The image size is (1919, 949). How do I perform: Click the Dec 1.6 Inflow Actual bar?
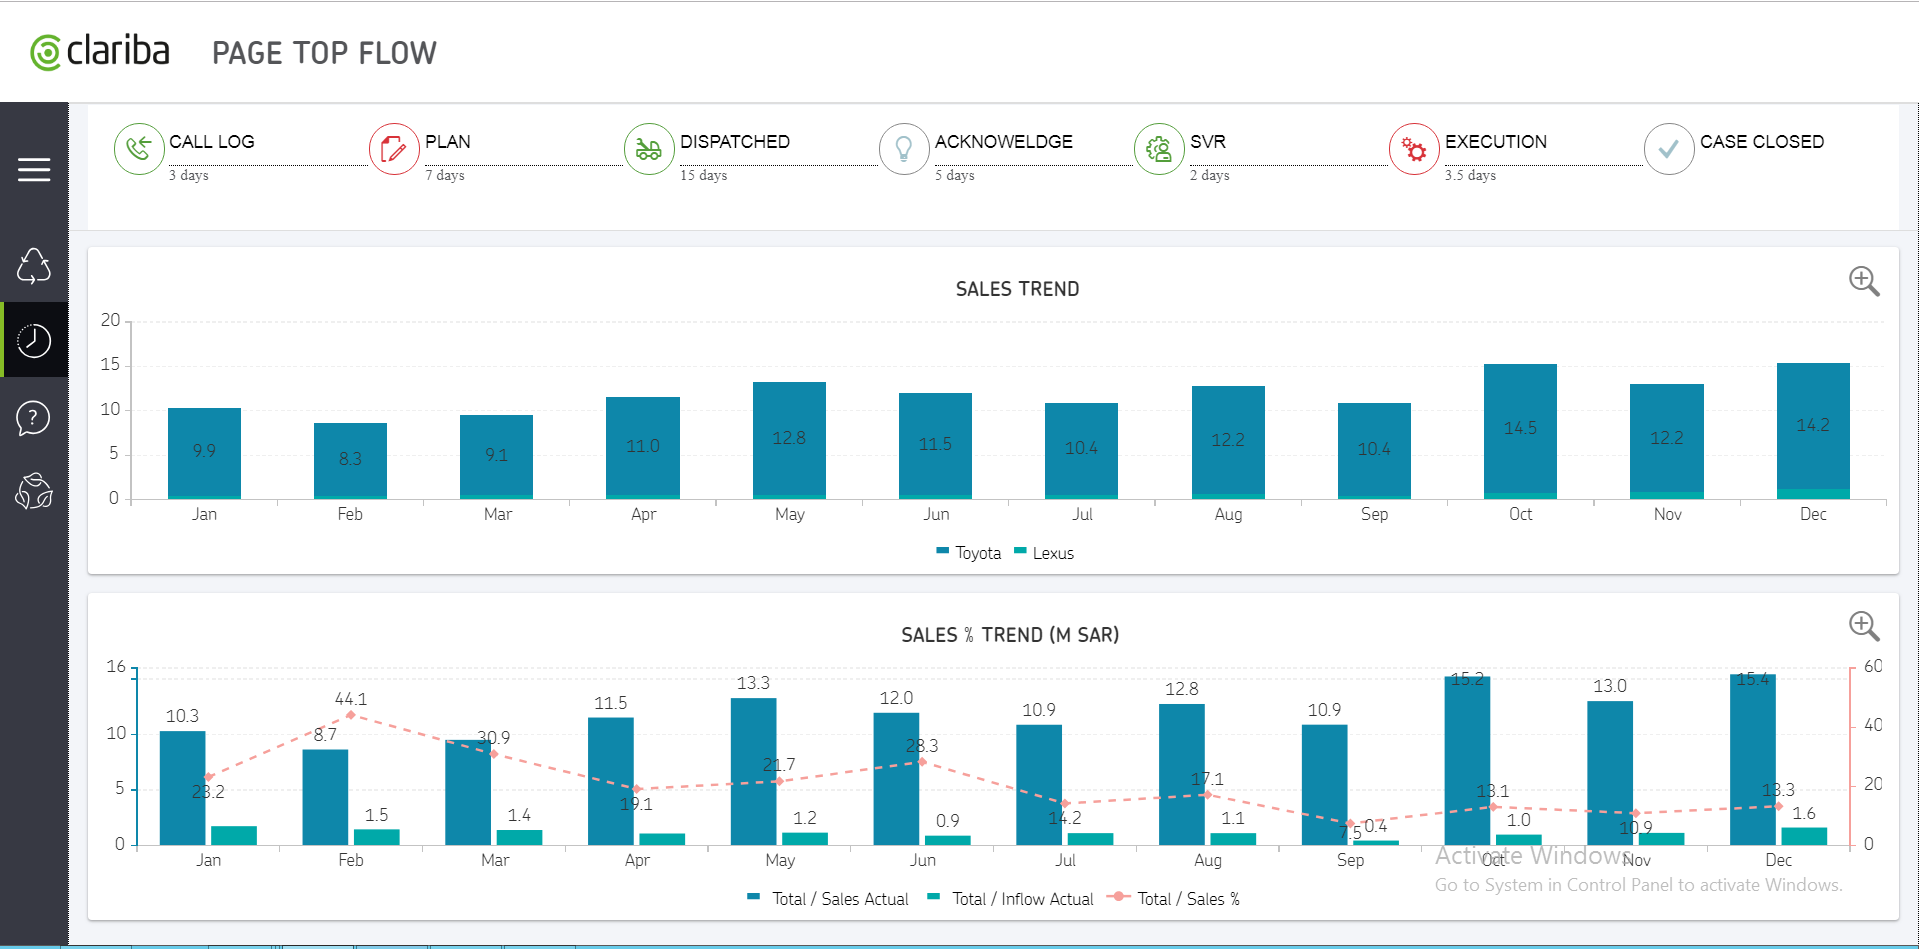(1804, 836)
